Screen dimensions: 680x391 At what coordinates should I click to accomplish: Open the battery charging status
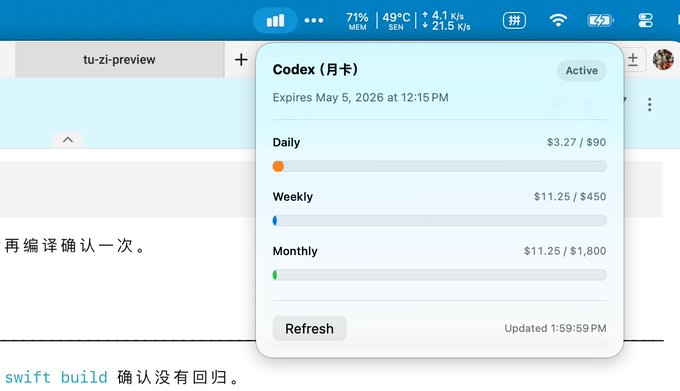click(x=600, y=20)
